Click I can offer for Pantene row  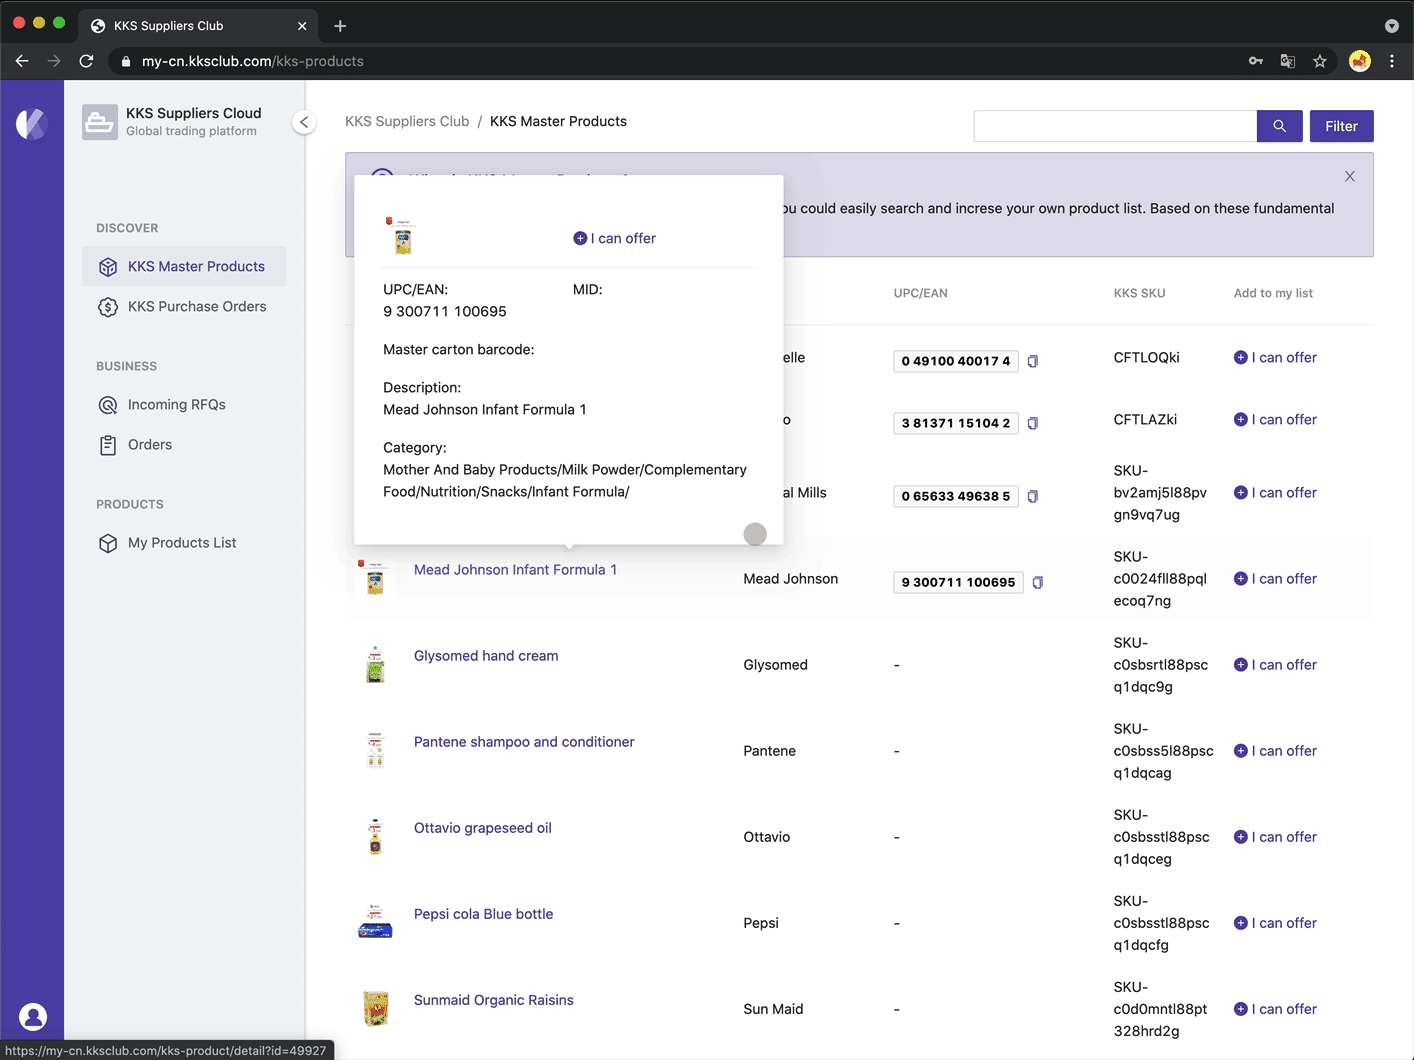click(x=1275, y=750)
